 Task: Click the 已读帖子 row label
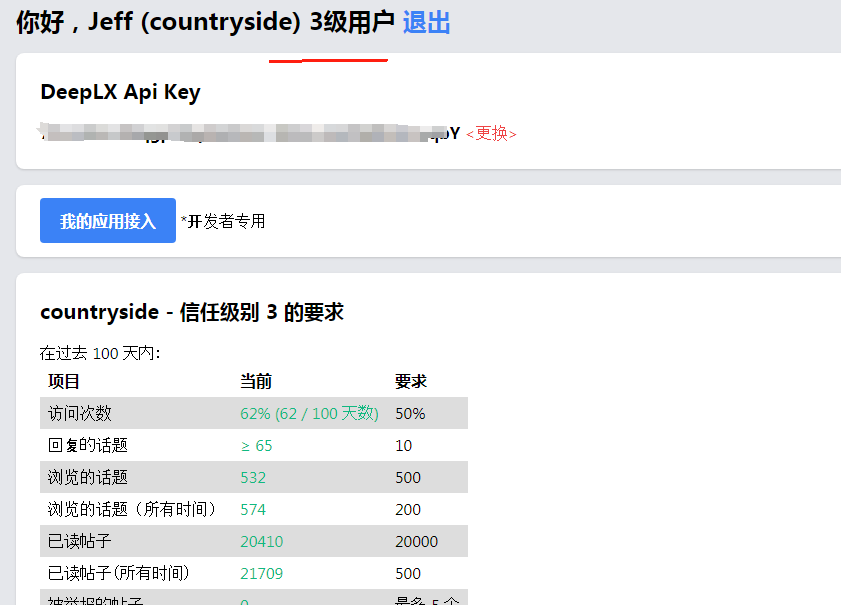(x=79, y=541)
